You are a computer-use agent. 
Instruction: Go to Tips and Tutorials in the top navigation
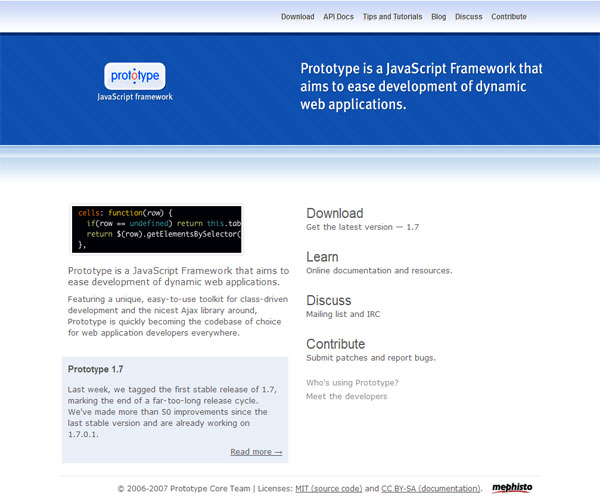(392, 17)
